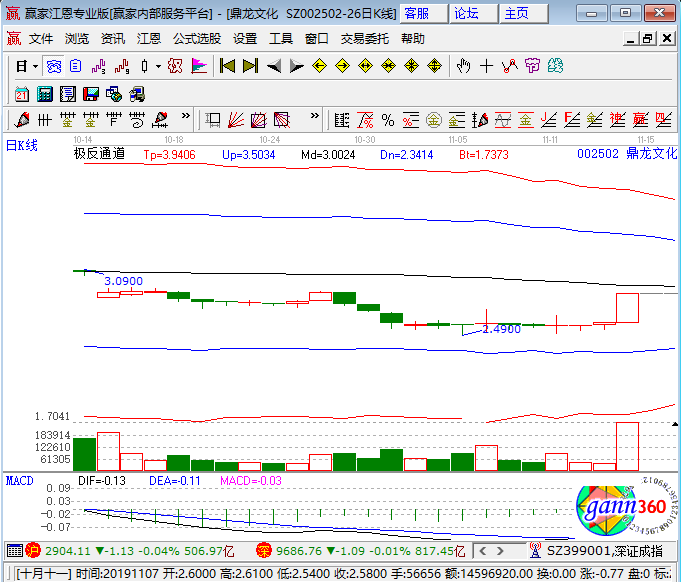The height and width of the screenshot is (582, 681).
Task: Click the yellow diamond horizontal-compress icon
Action: [389, 66]
